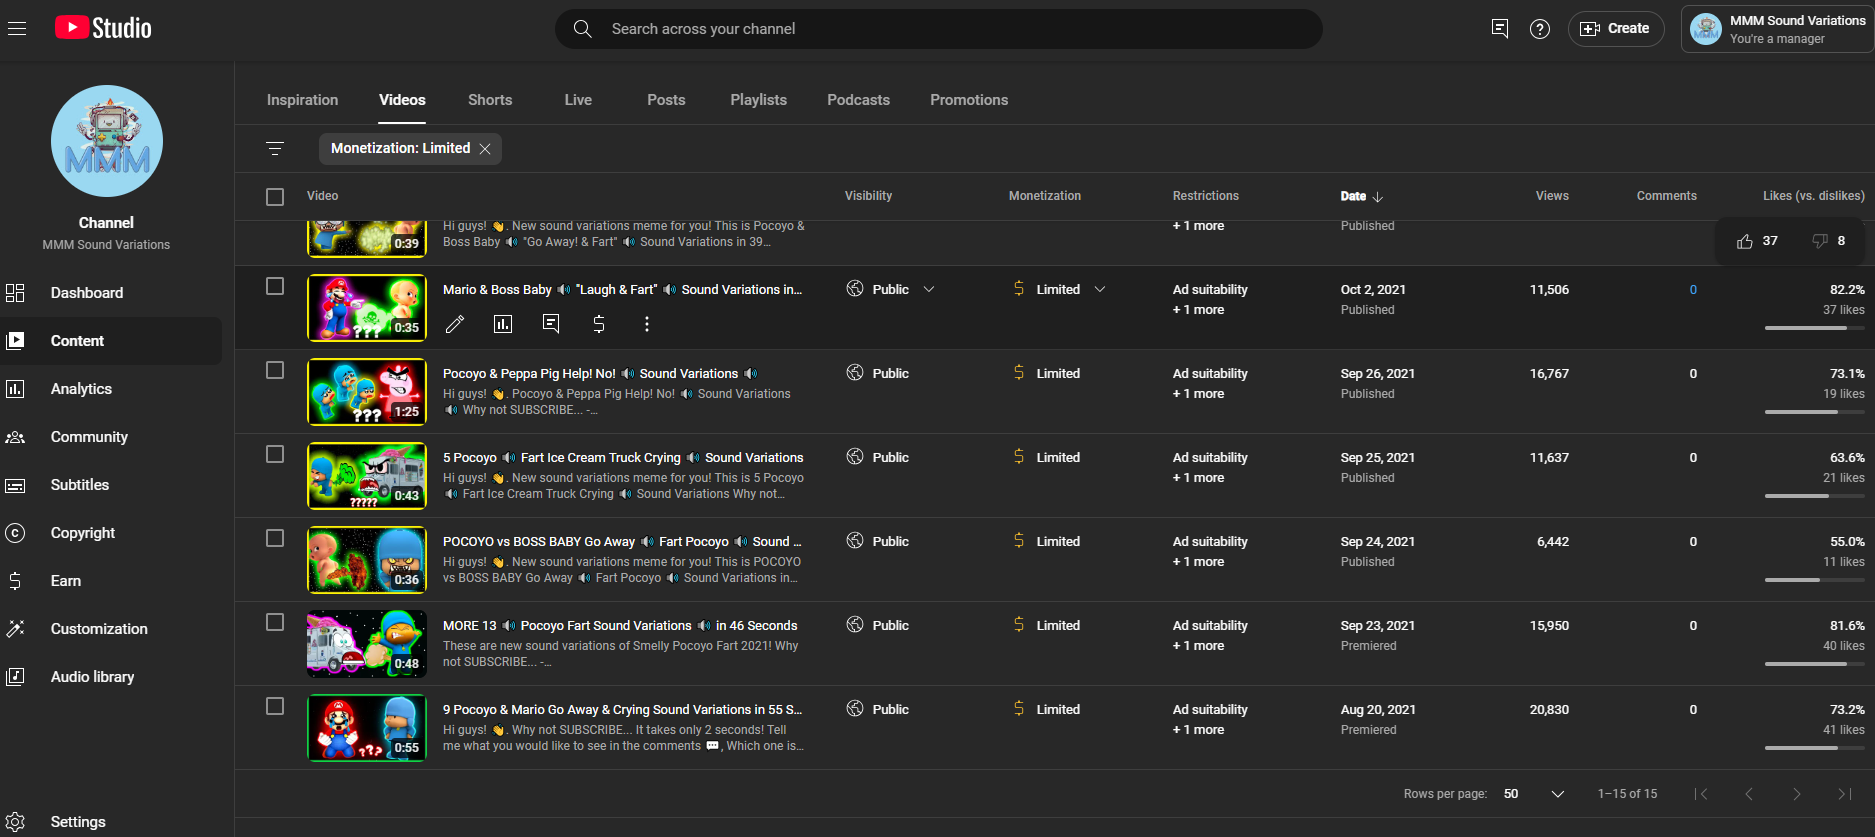This screenshot has width=1875, height=837.
Task: Open the 5 Pocoyo Fart Ice Cream title
Action: (623, 458)
